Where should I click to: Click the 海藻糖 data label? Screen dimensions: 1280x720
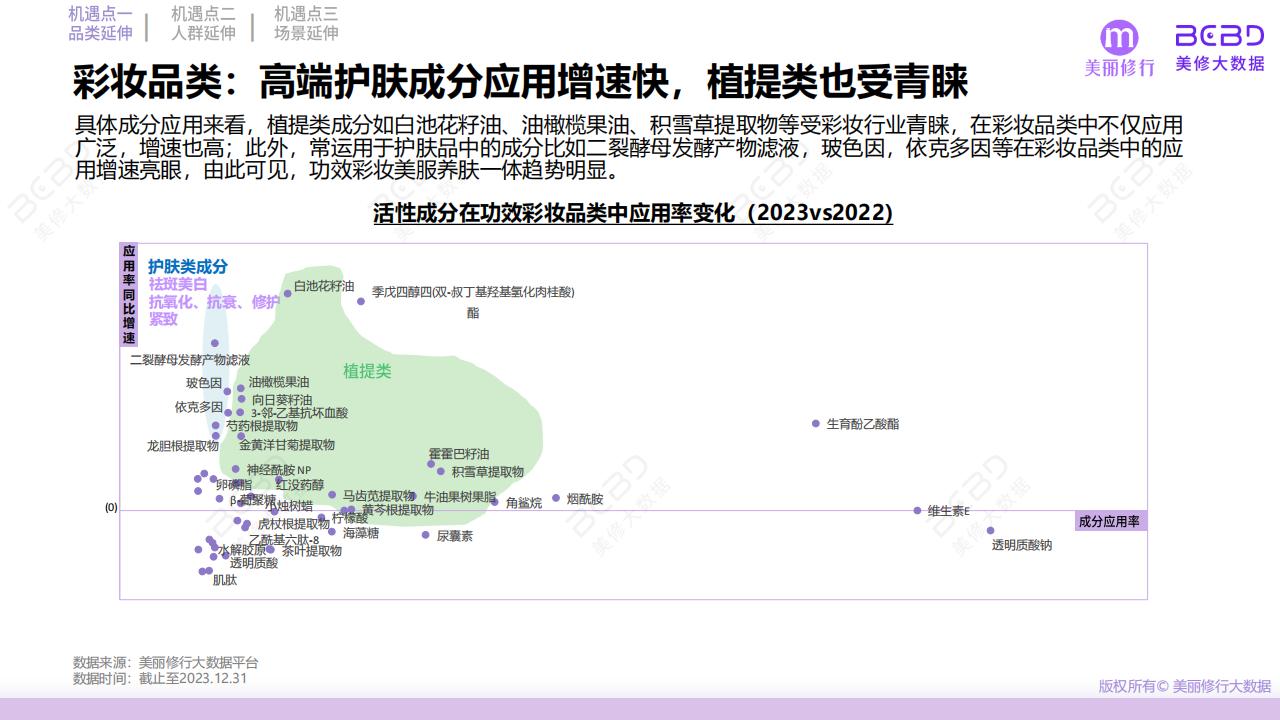361,534
